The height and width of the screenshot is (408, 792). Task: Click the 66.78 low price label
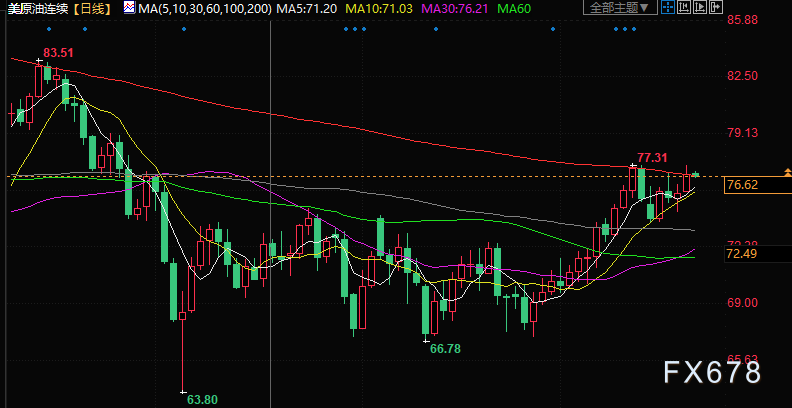tap(445, 348)
